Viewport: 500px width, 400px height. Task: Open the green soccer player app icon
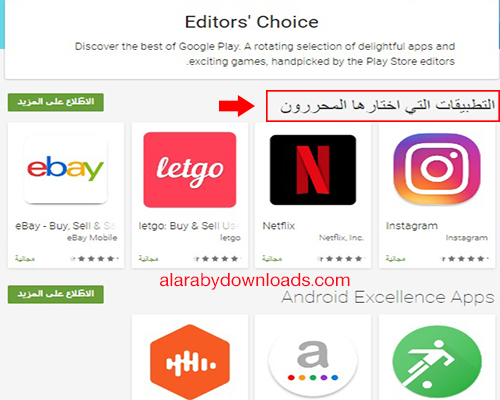pyautogui.click(x=437, y=362)
